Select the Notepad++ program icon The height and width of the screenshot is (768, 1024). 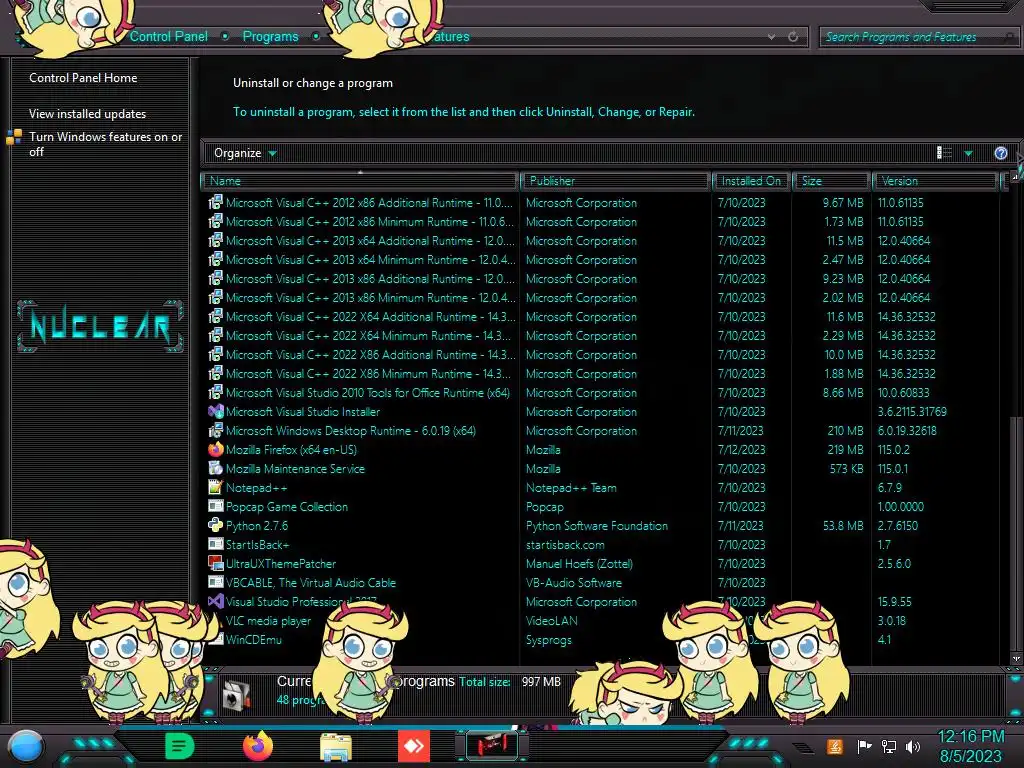tap(216, 487)
